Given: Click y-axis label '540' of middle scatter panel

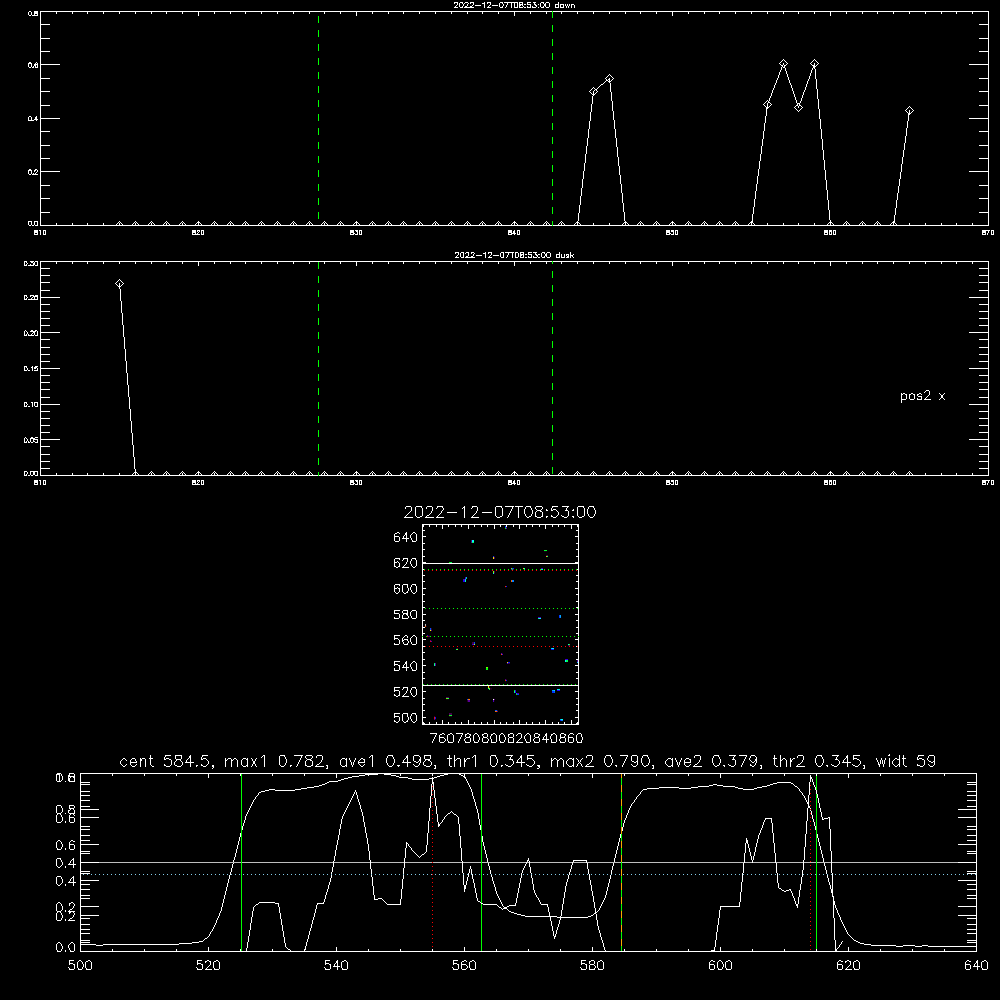Looking at the screenshot, I should click(x=406, y=666).
